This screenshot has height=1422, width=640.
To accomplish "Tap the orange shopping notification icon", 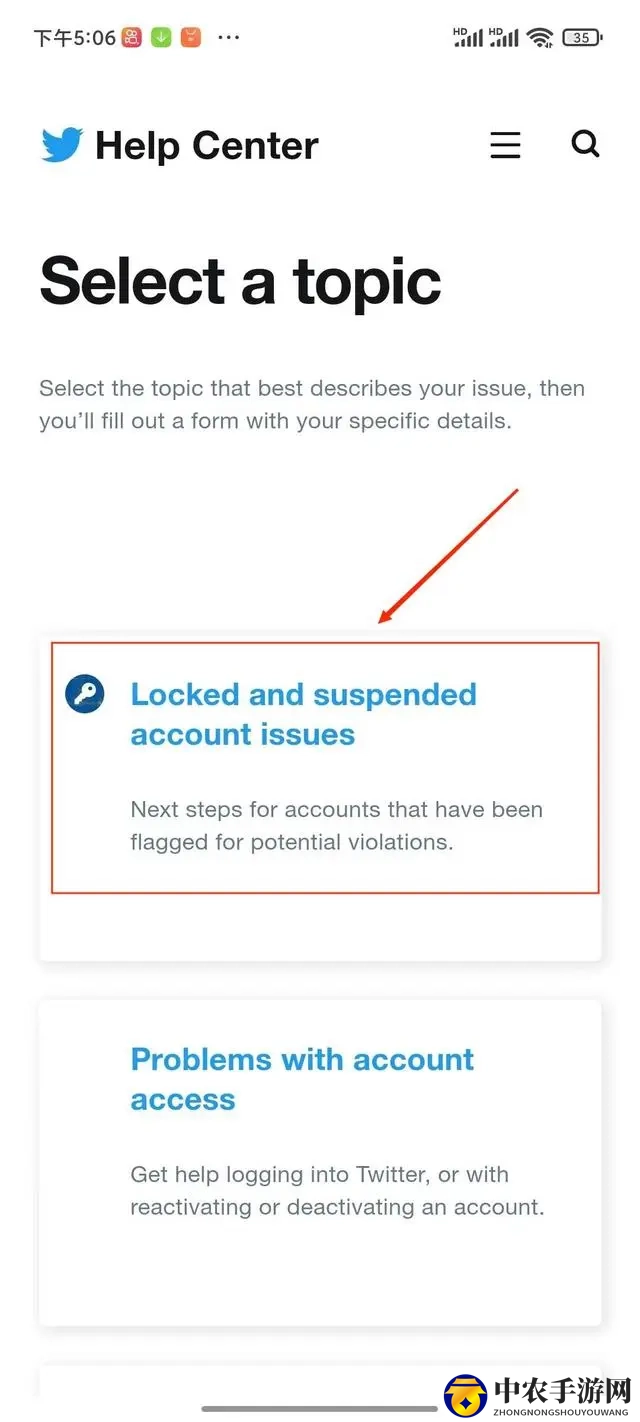I will point(191,38).
